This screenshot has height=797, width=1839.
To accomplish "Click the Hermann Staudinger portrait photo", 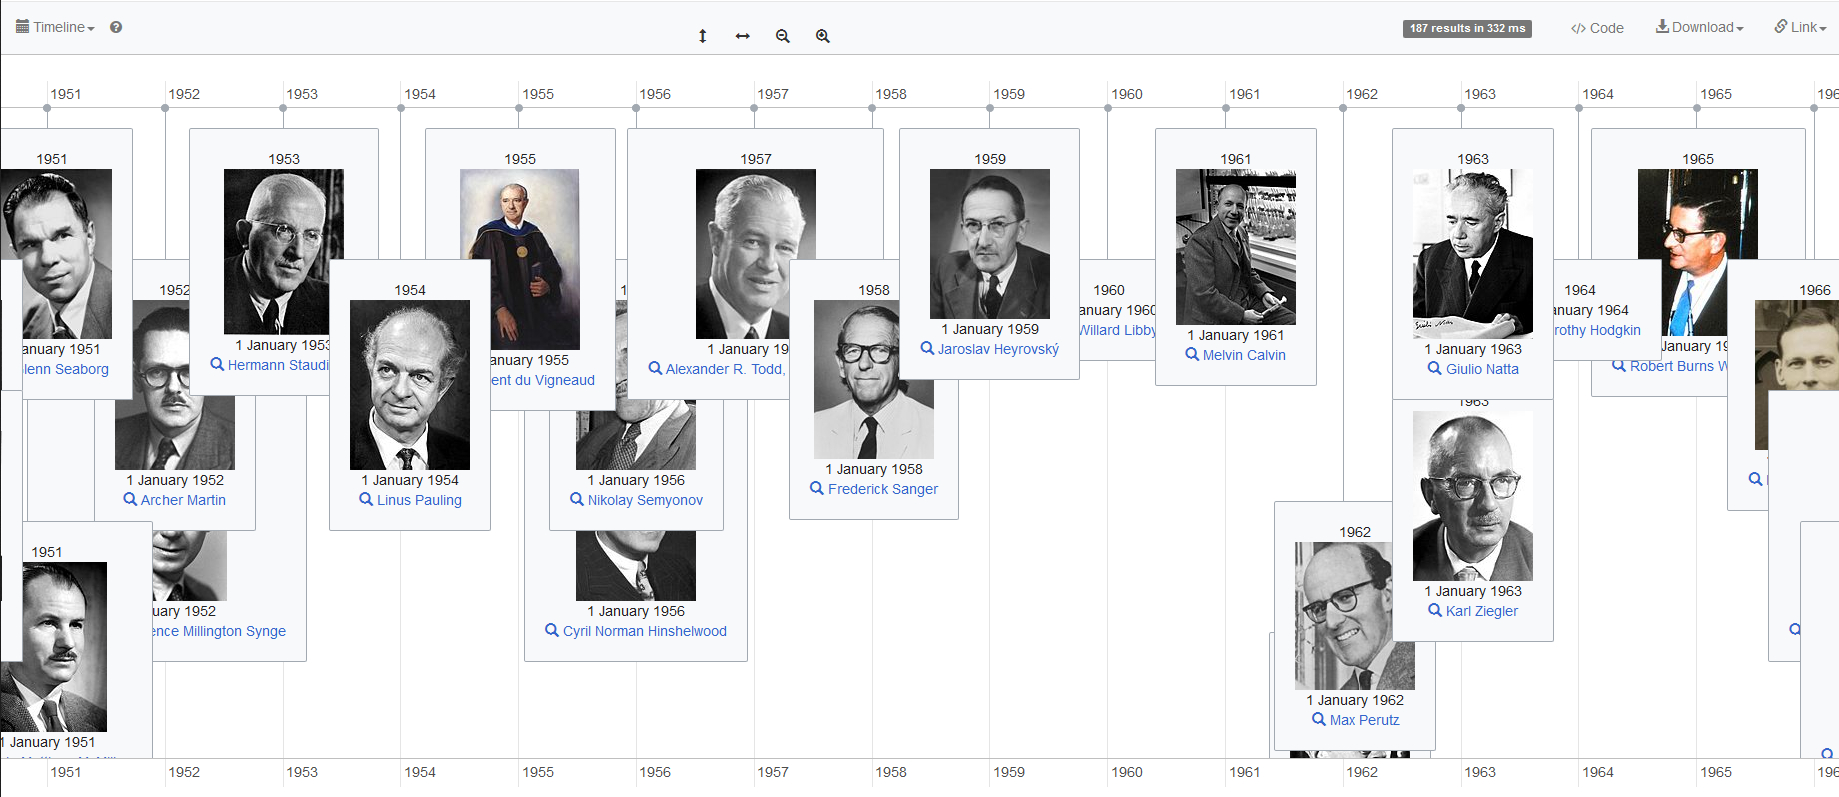I will pos(284,252).
